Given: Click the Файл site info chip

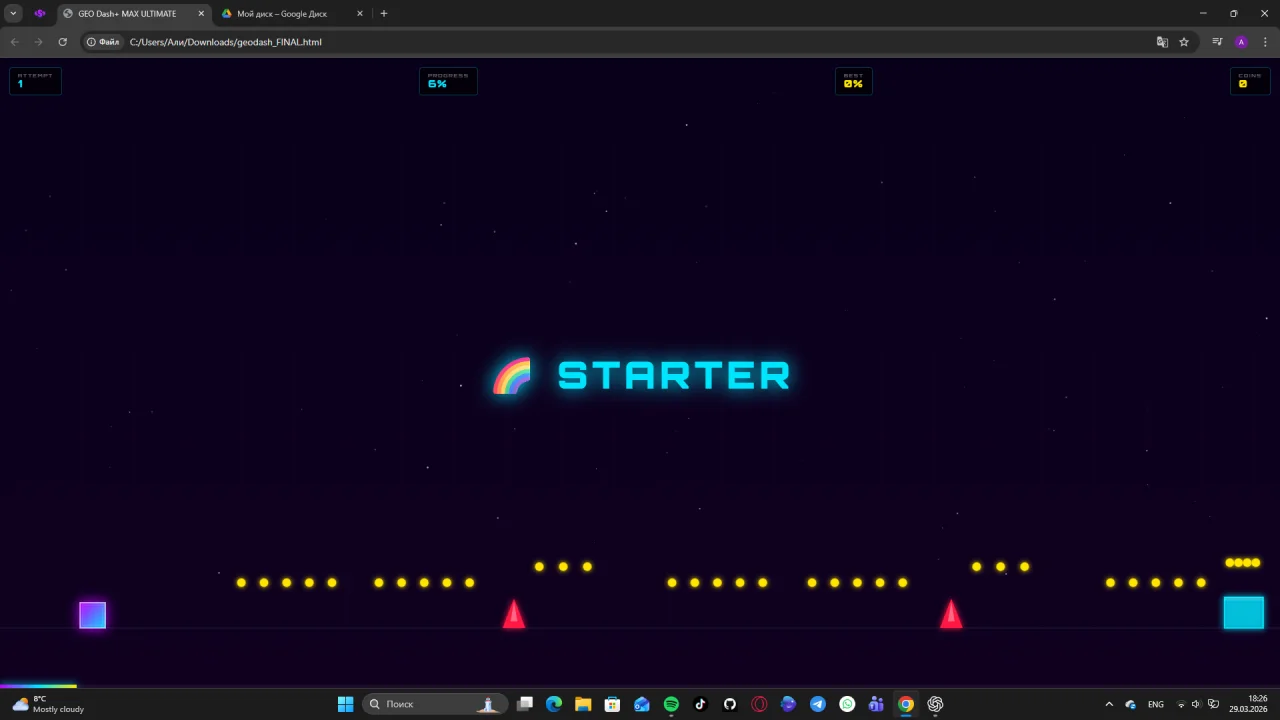Looking at the screenshot, I should 103,42.
